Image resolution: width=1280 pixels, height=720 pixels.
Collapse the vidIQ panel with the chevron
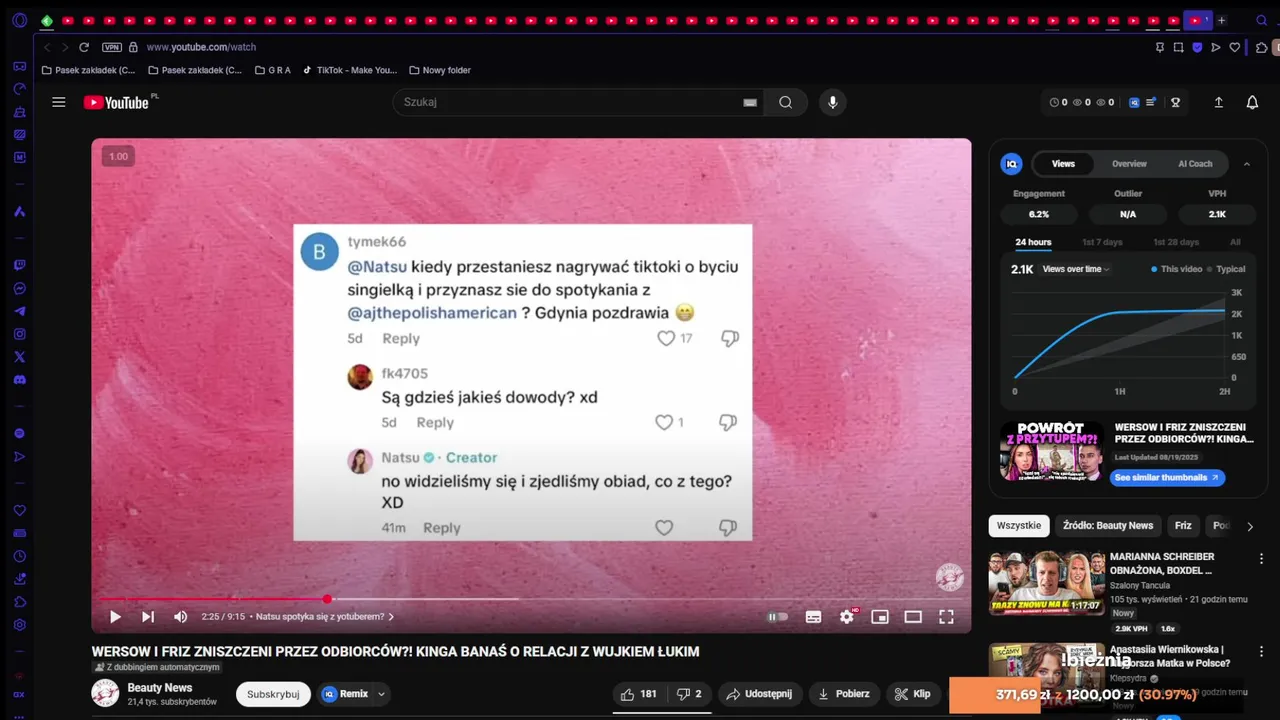point(1247,164)
